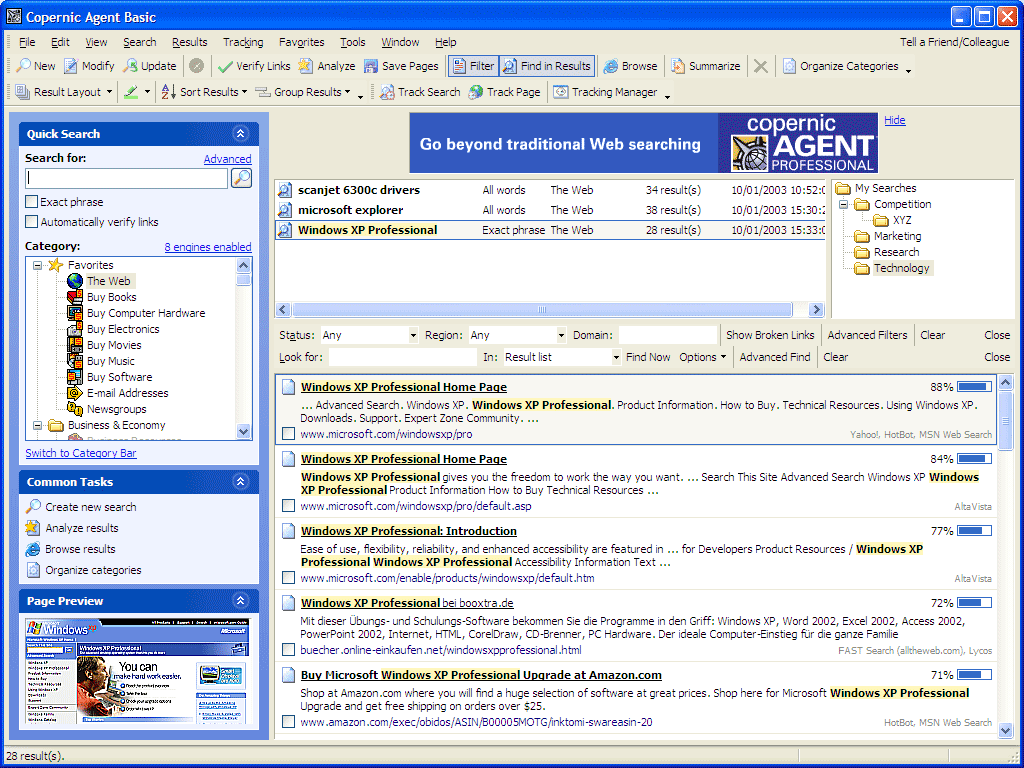Viewport: 1024px width, 768px height.
Task: Click the 8 engines enabled link
Action: click(x=208, y=247)
